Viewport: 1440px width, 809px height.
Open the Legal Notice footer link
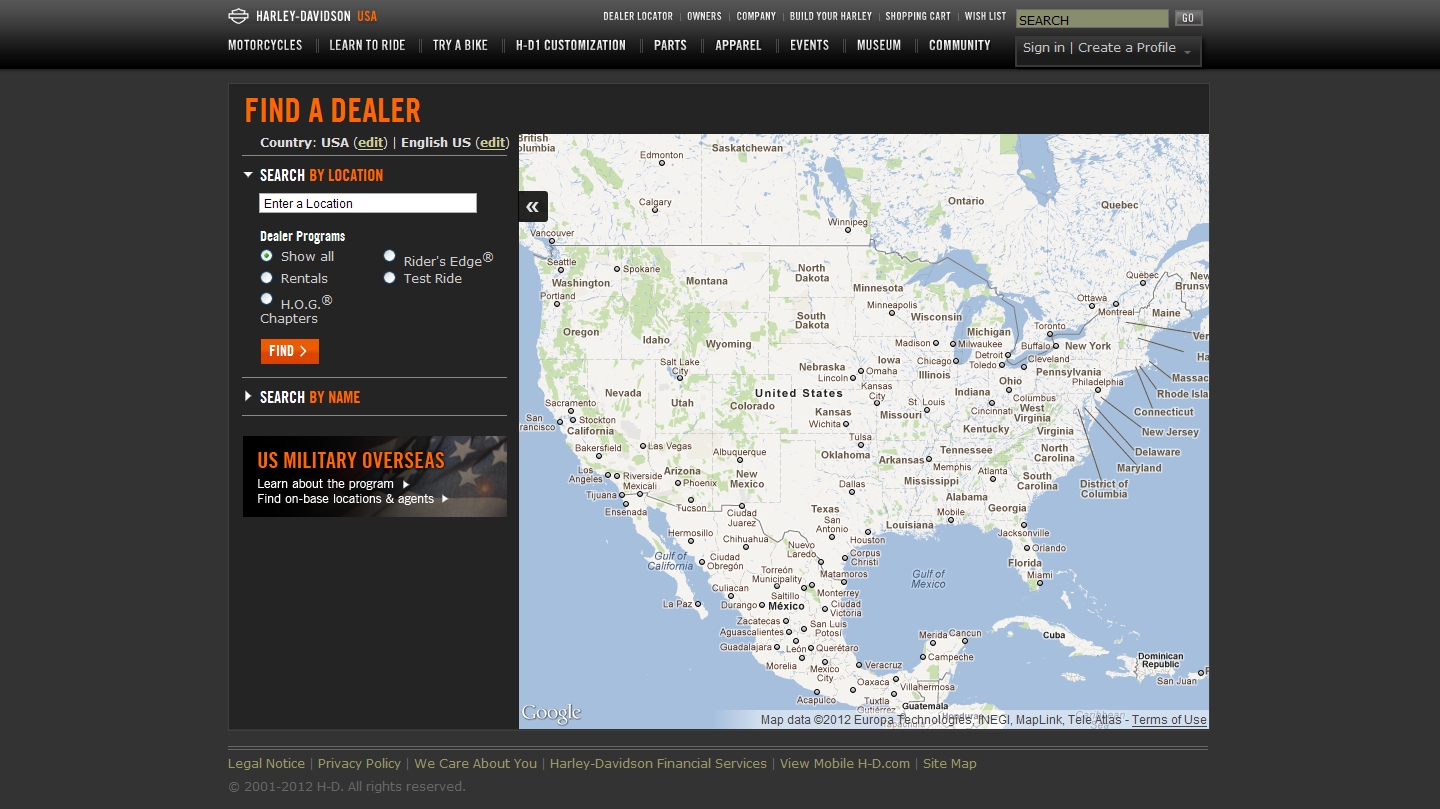(x=266, y=763)
